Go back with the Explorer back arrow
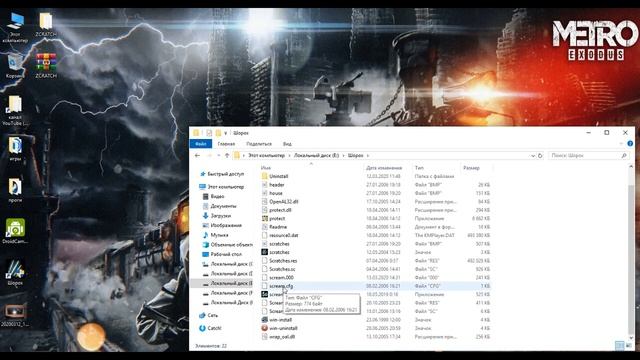This screenshot has height=360, width=640. (x=198, y=156)
